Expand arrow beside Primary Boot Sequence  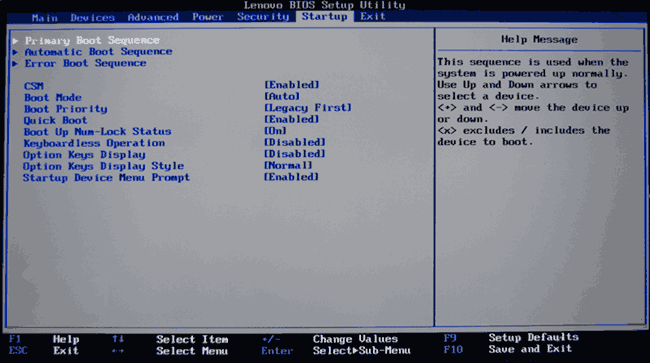[15, 41]
